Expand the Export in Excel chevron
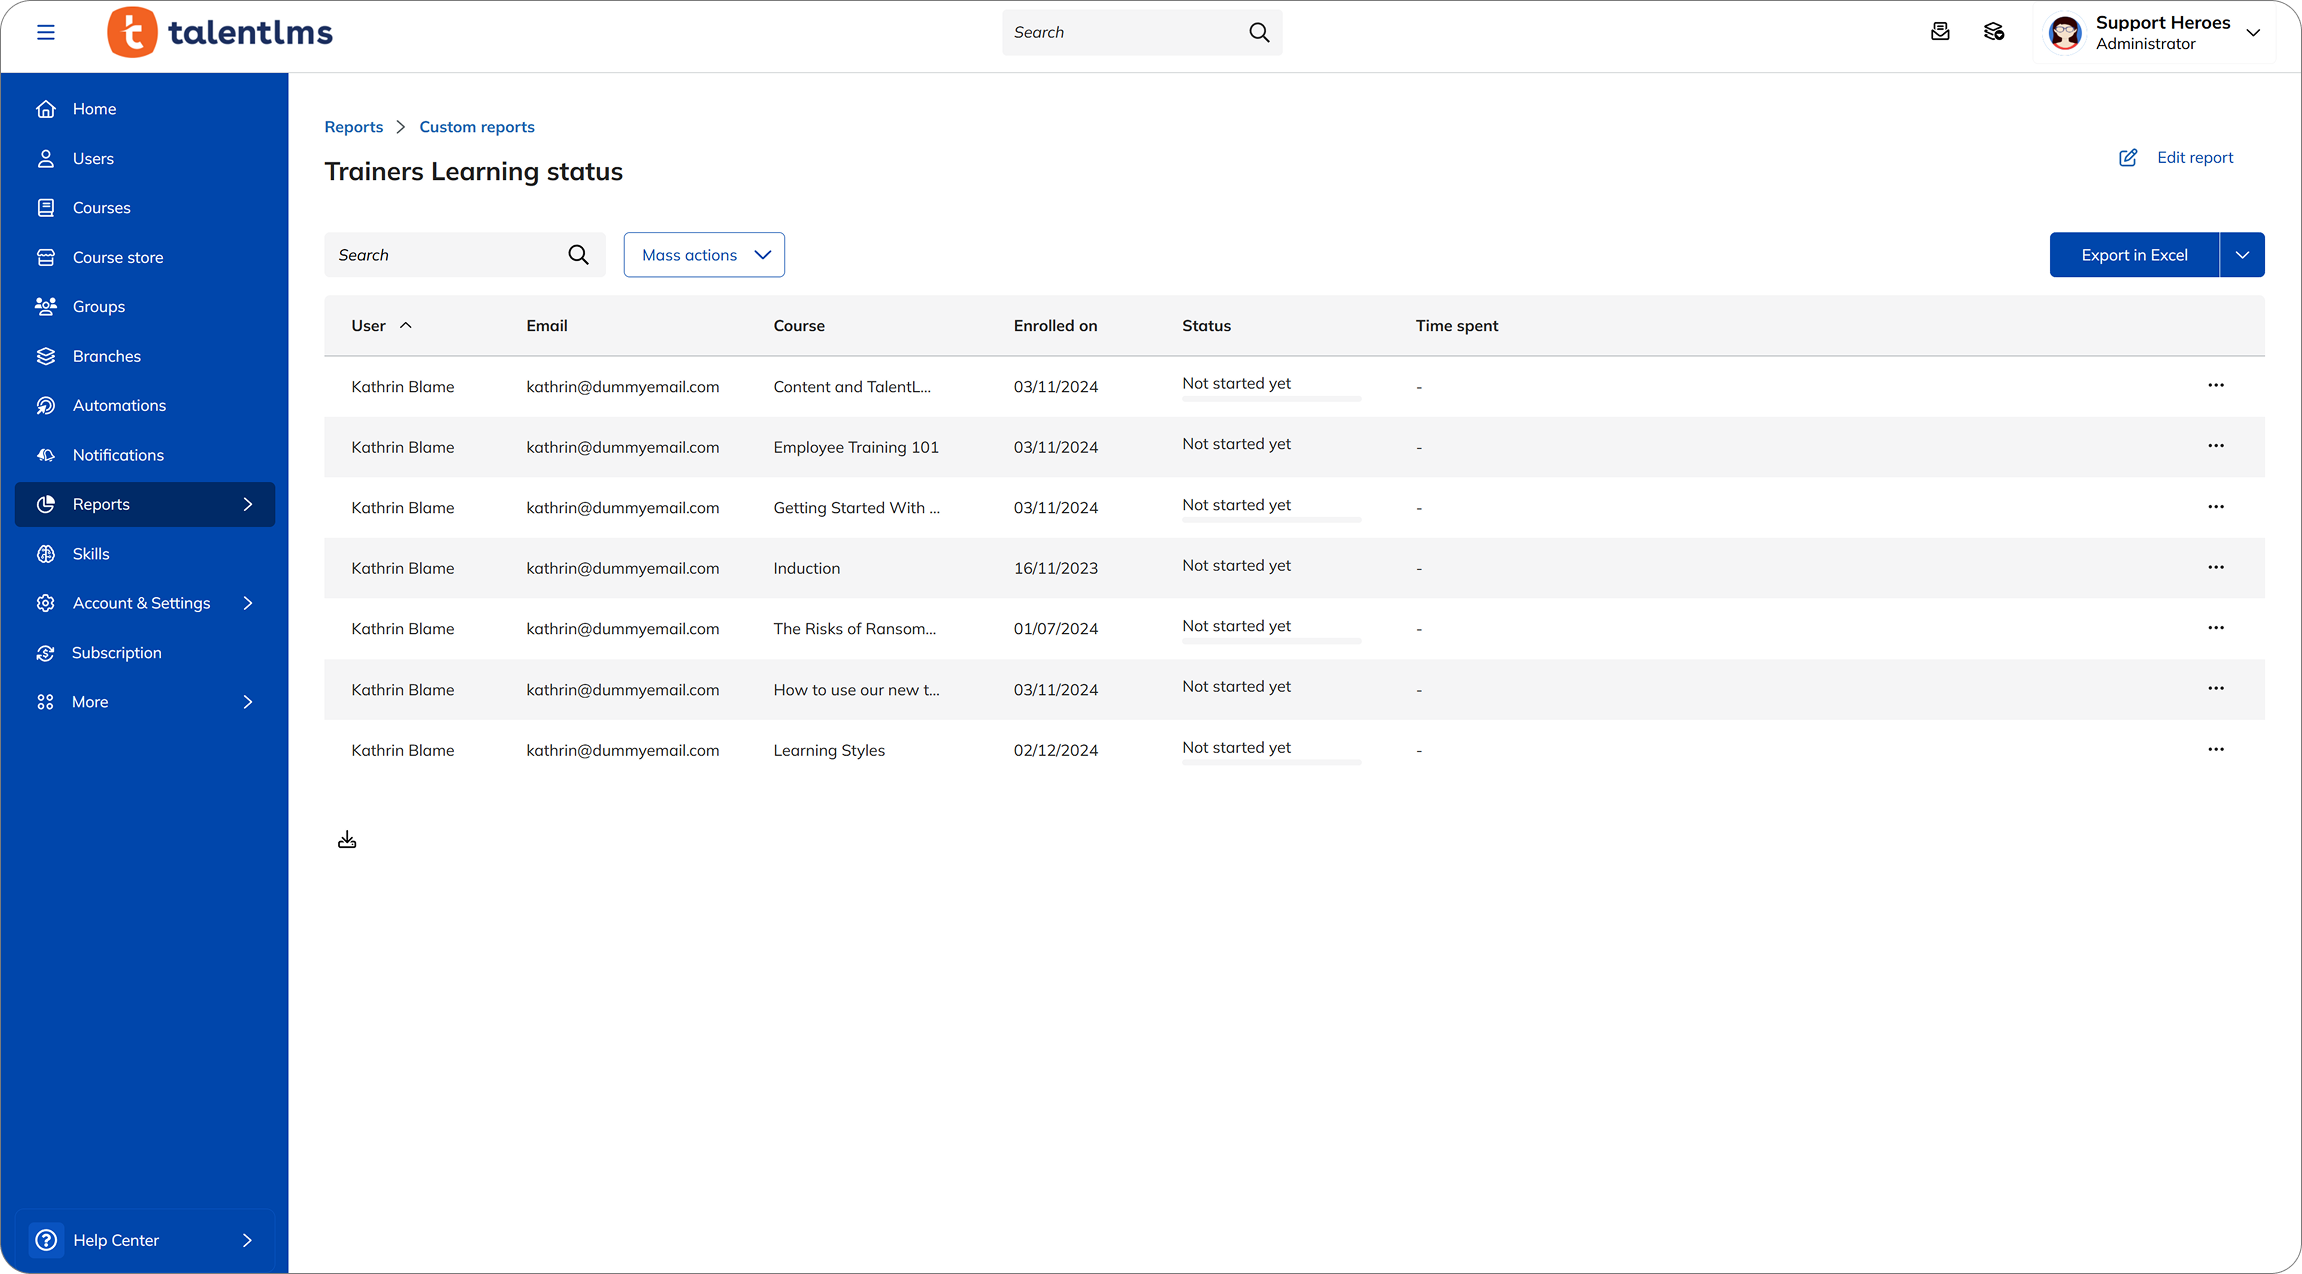The image size is (2302, 1274). [x=2242, y=254]
